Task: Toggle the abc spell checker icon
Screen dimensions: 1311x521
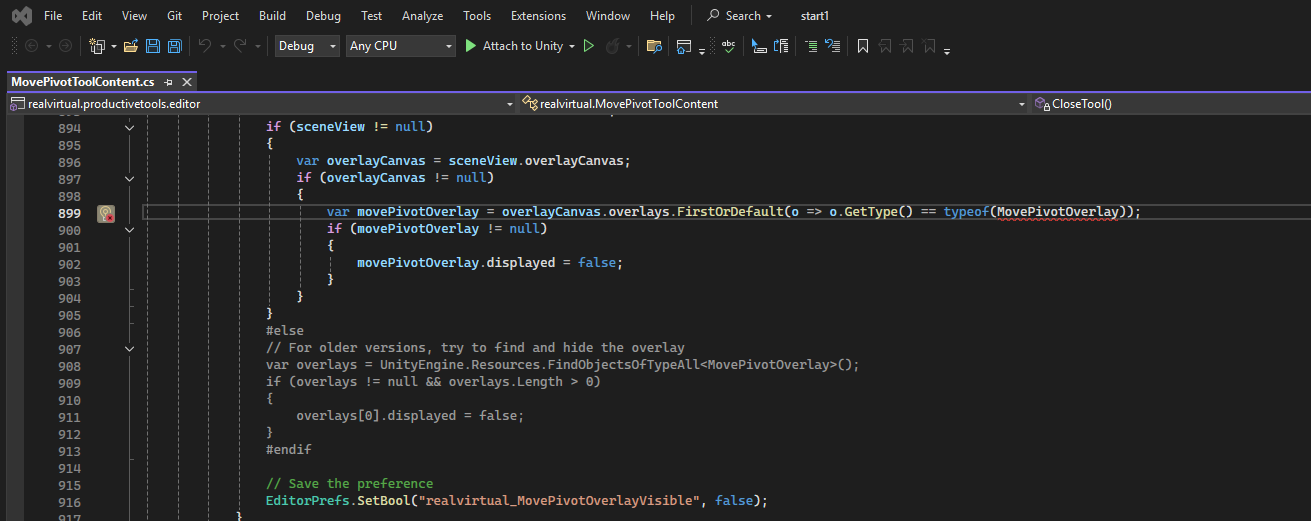Action: (729, 46)
